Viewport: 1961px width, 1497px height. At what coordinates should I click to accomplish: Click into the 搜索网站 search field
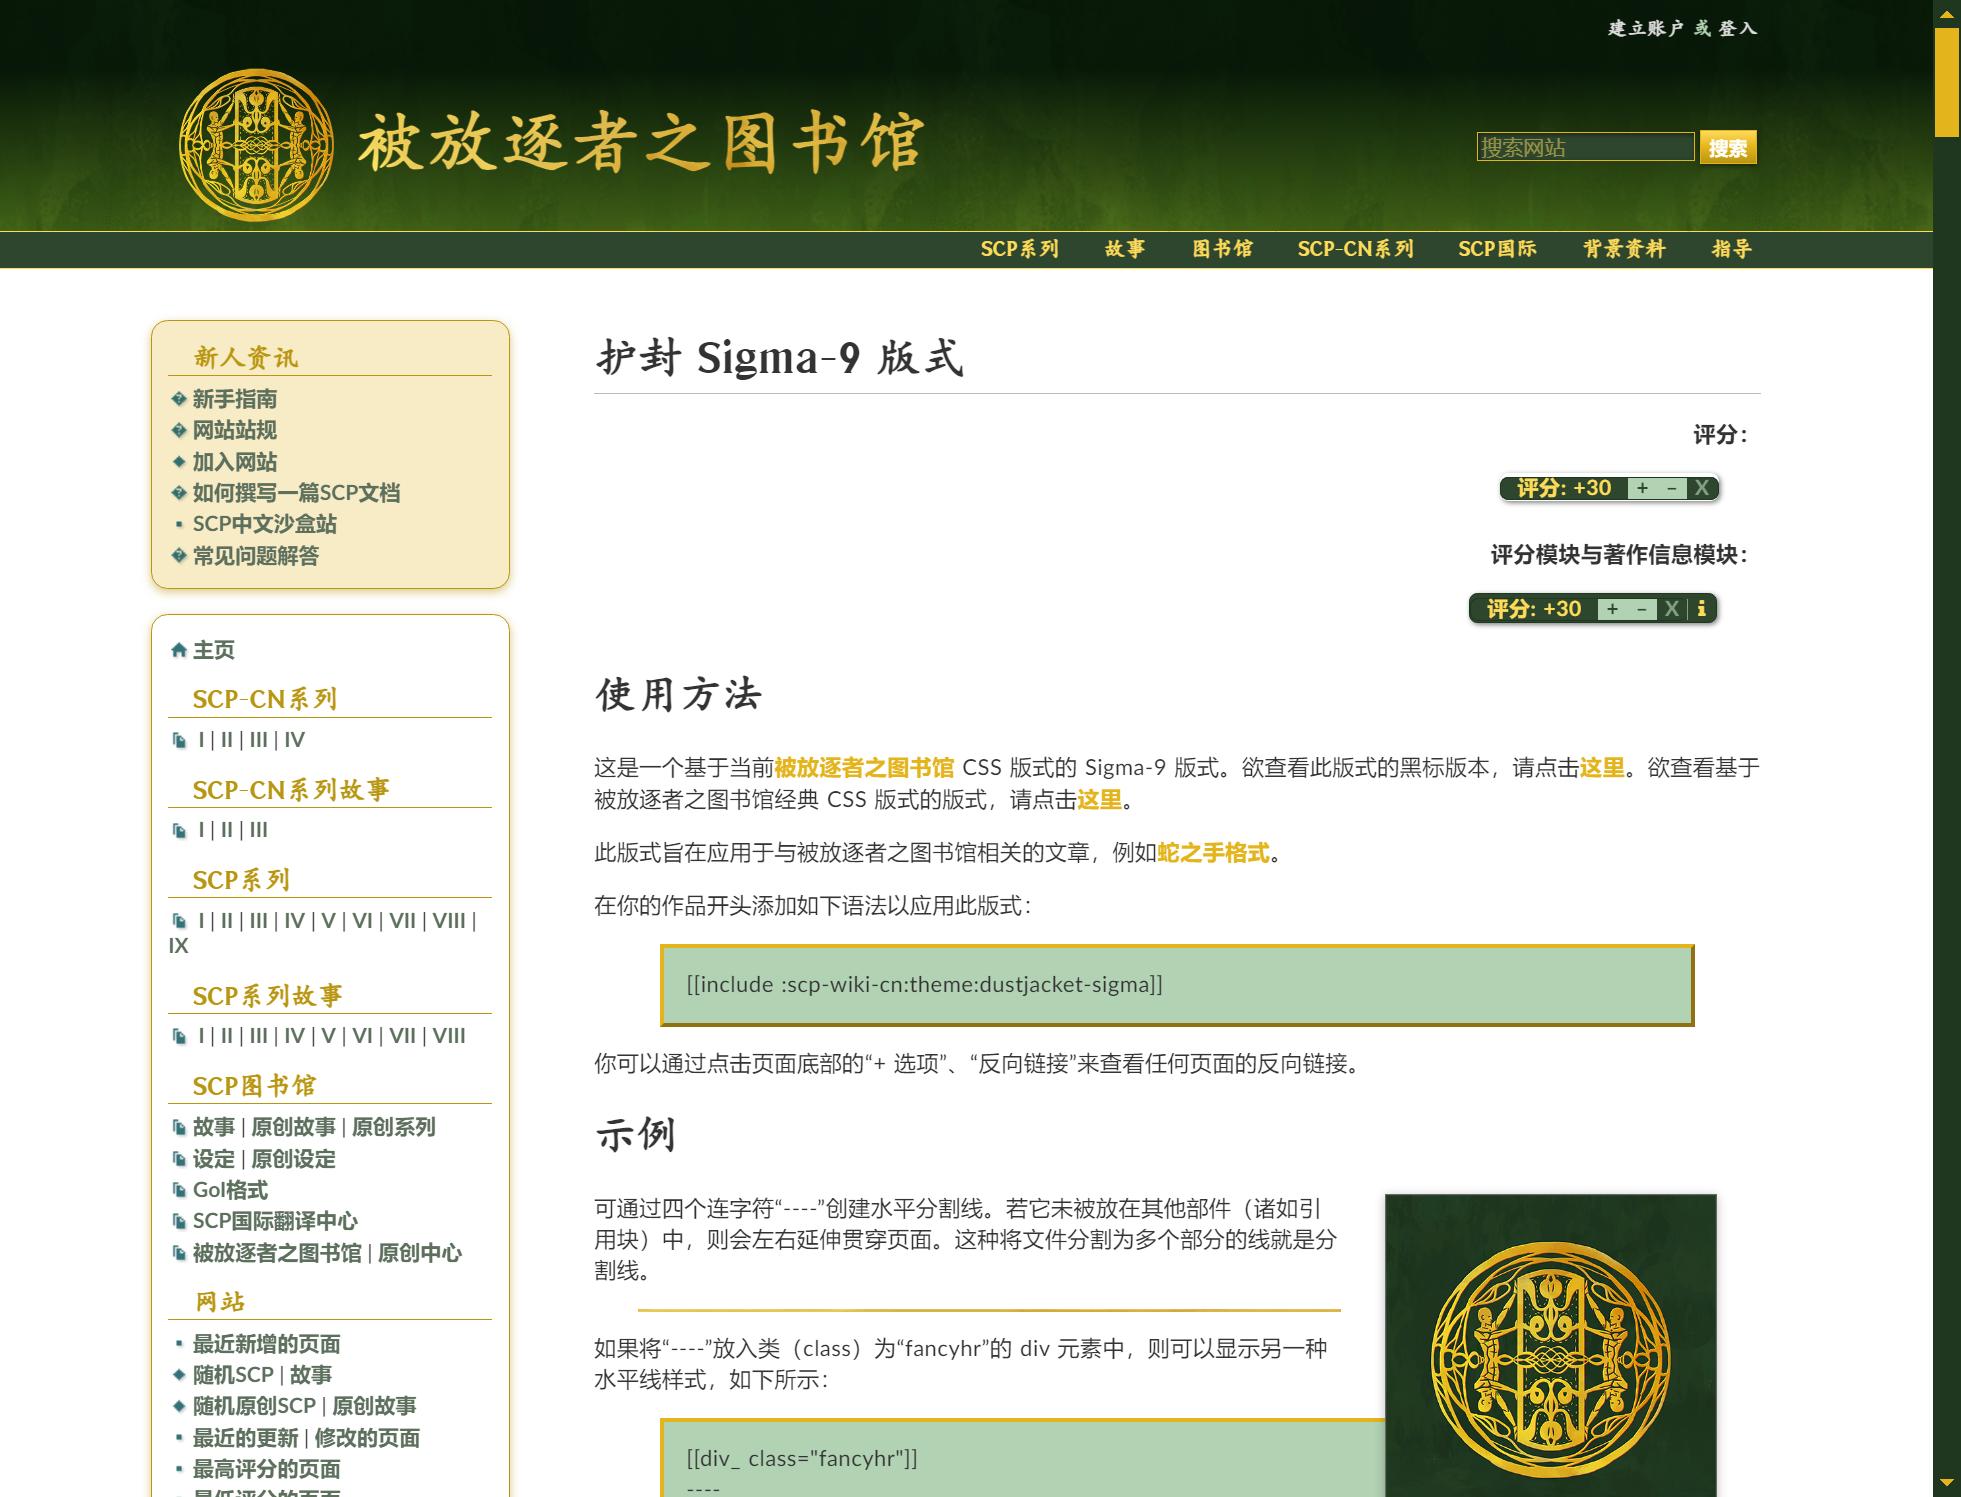[1585, 147]
